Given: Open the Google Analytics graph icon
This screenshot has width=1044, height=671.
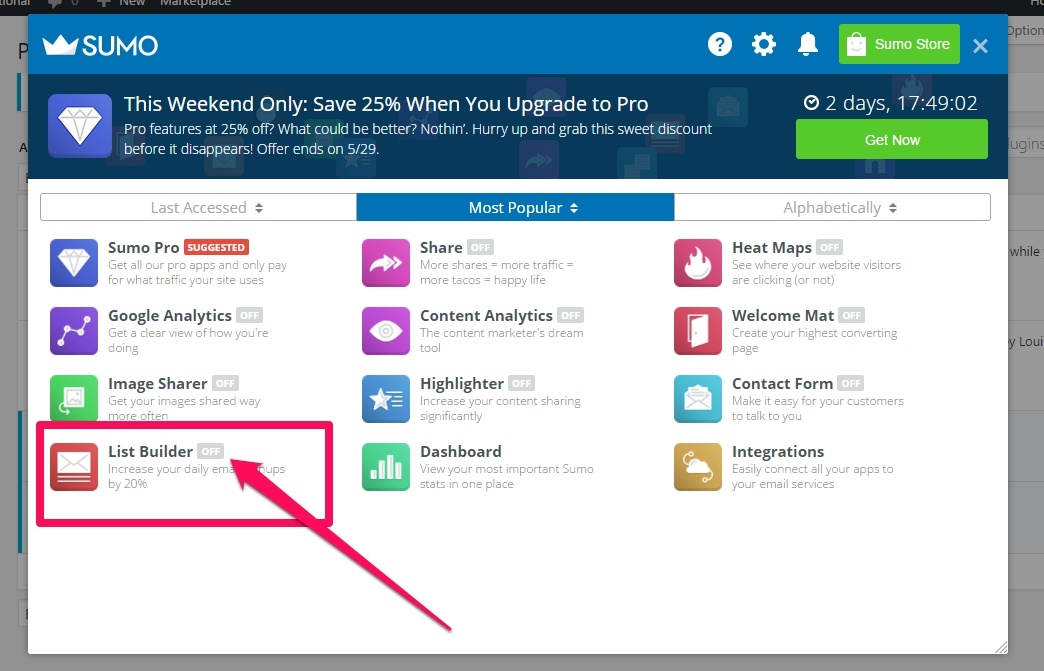Looking at the screenshot, I should pos(74,331).
